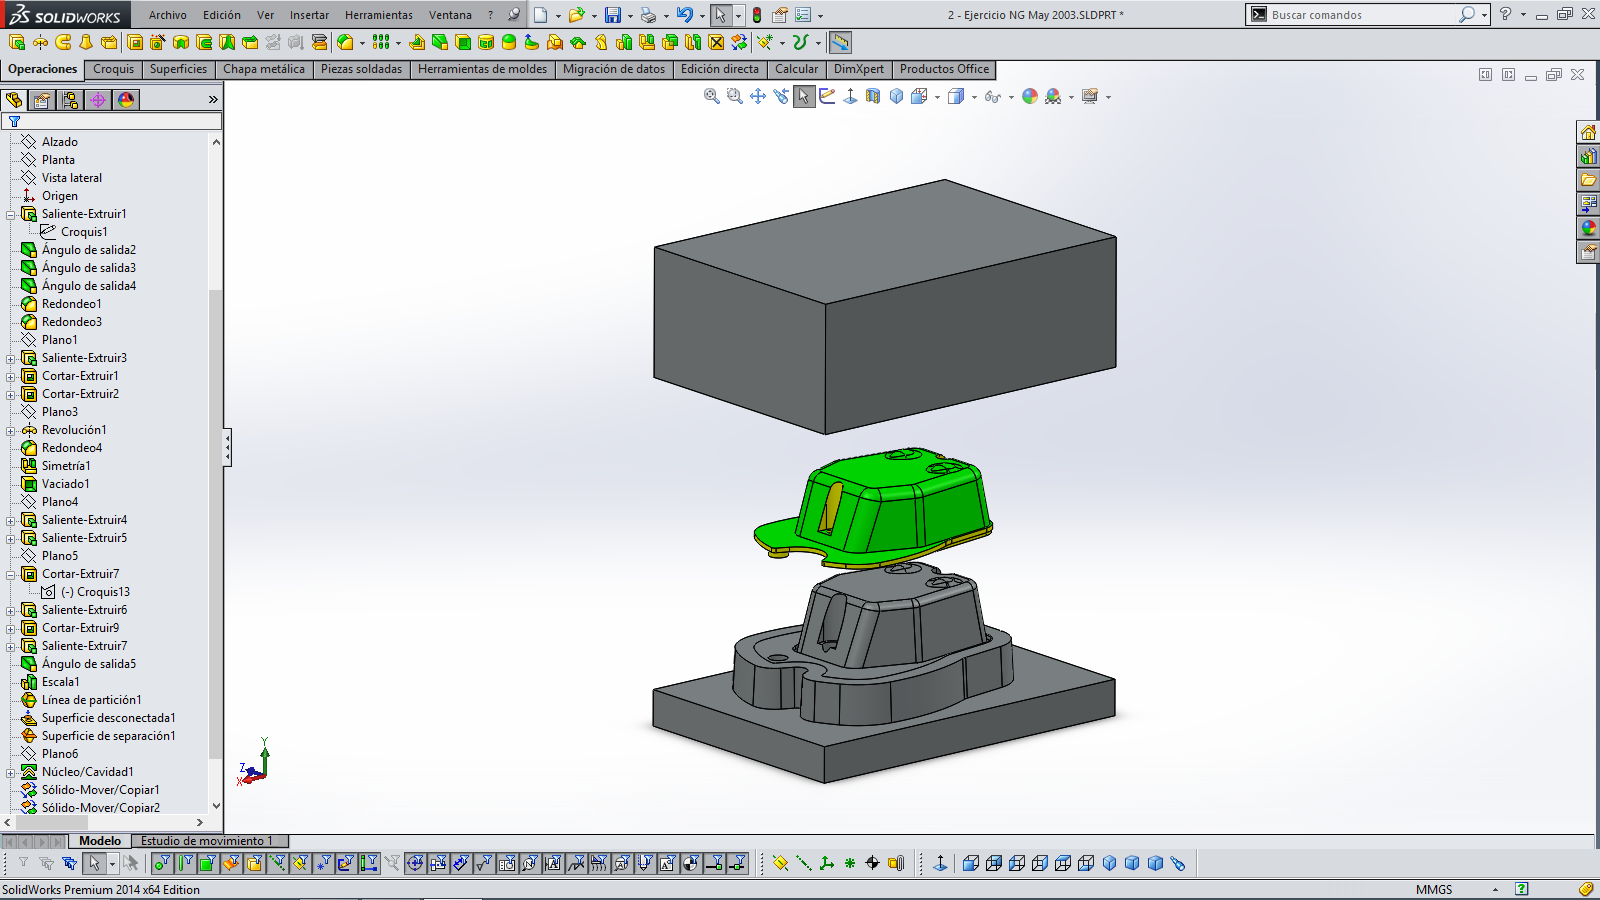Click the Appearances sphere icon in task pane

click(1588, 228)
